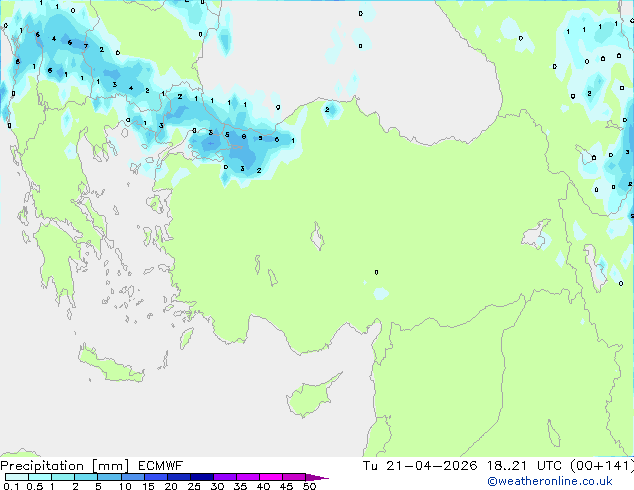Click the "50" legend value
The width and height of the screenshot is (634, 490).
click(309, 486)
